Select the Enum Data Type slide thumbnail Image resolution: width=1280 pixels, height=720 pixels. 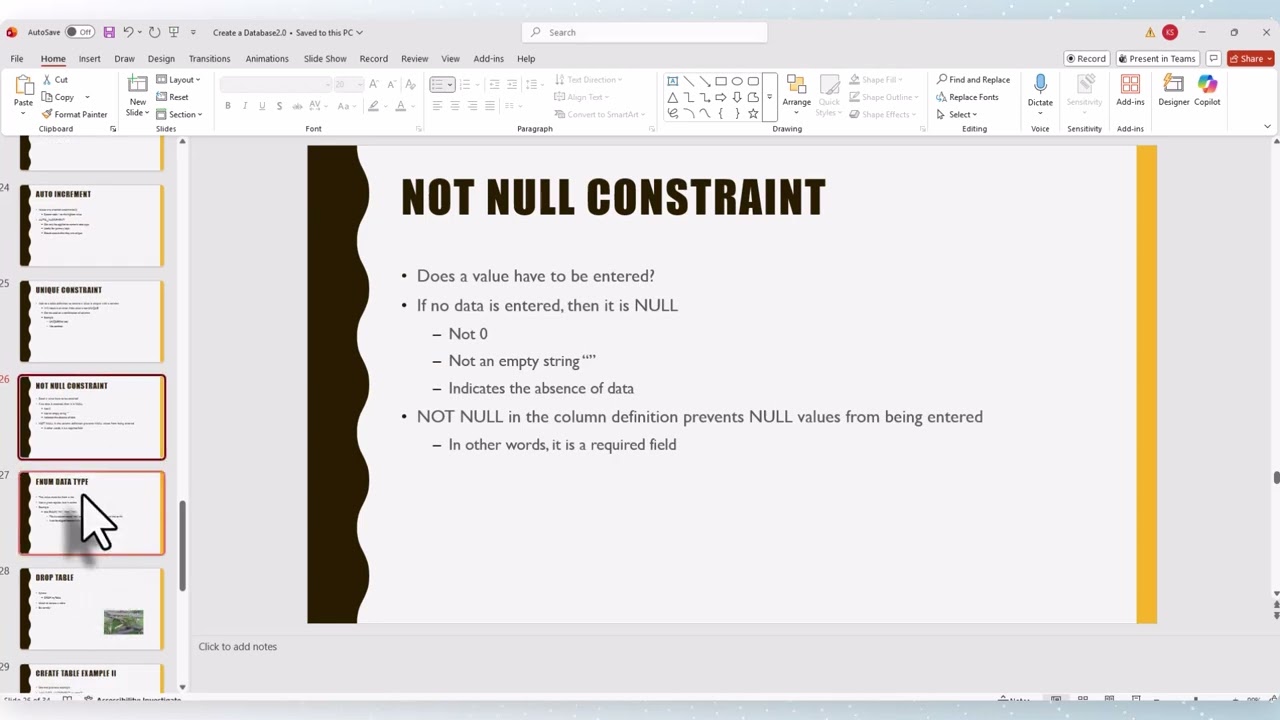[92, 513]
